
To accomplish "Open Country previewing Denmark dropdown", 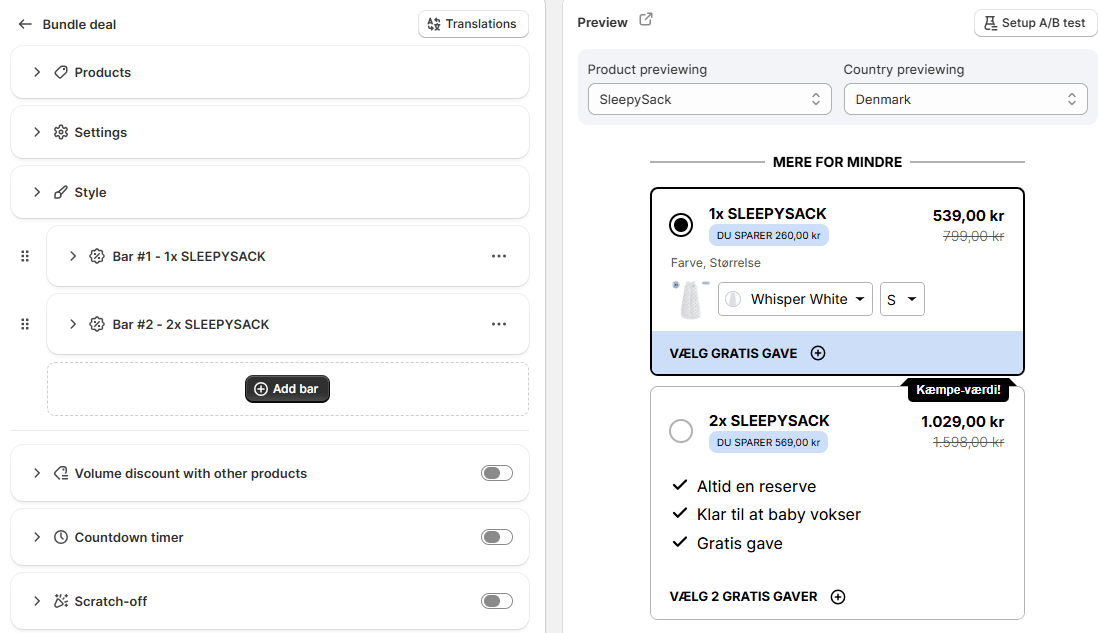I will coord(966,99).
